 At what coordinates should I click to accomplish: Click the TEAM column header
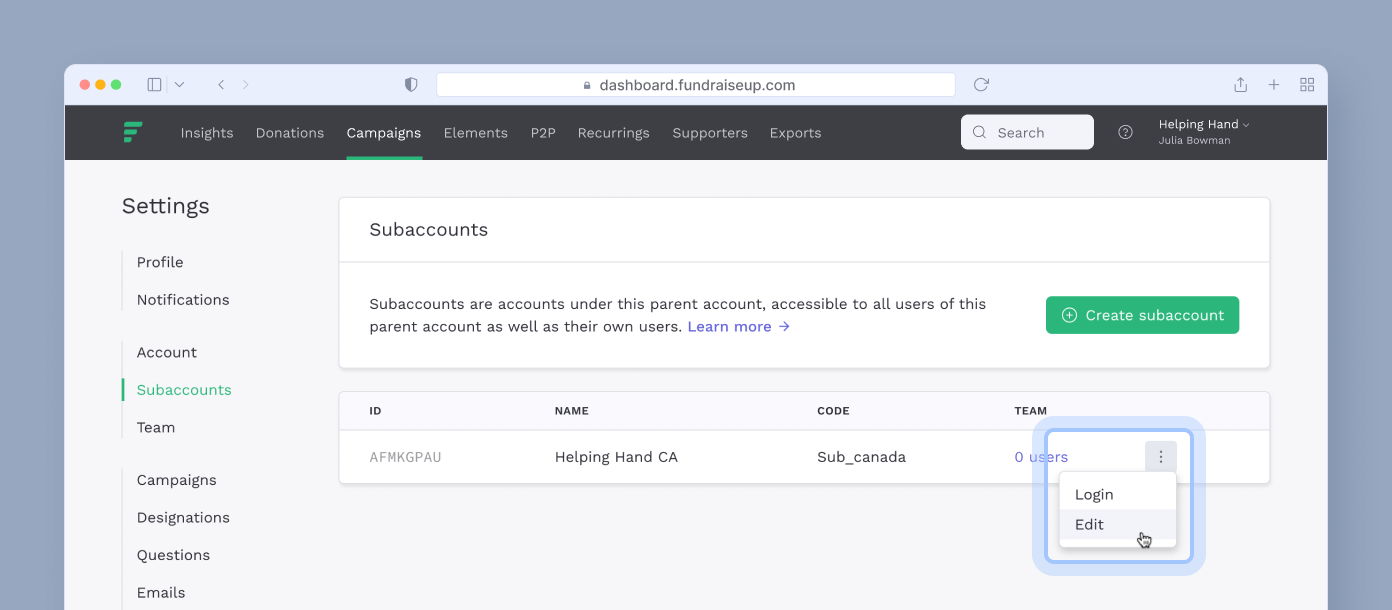pyautogui.click(x=1031, y=411)
